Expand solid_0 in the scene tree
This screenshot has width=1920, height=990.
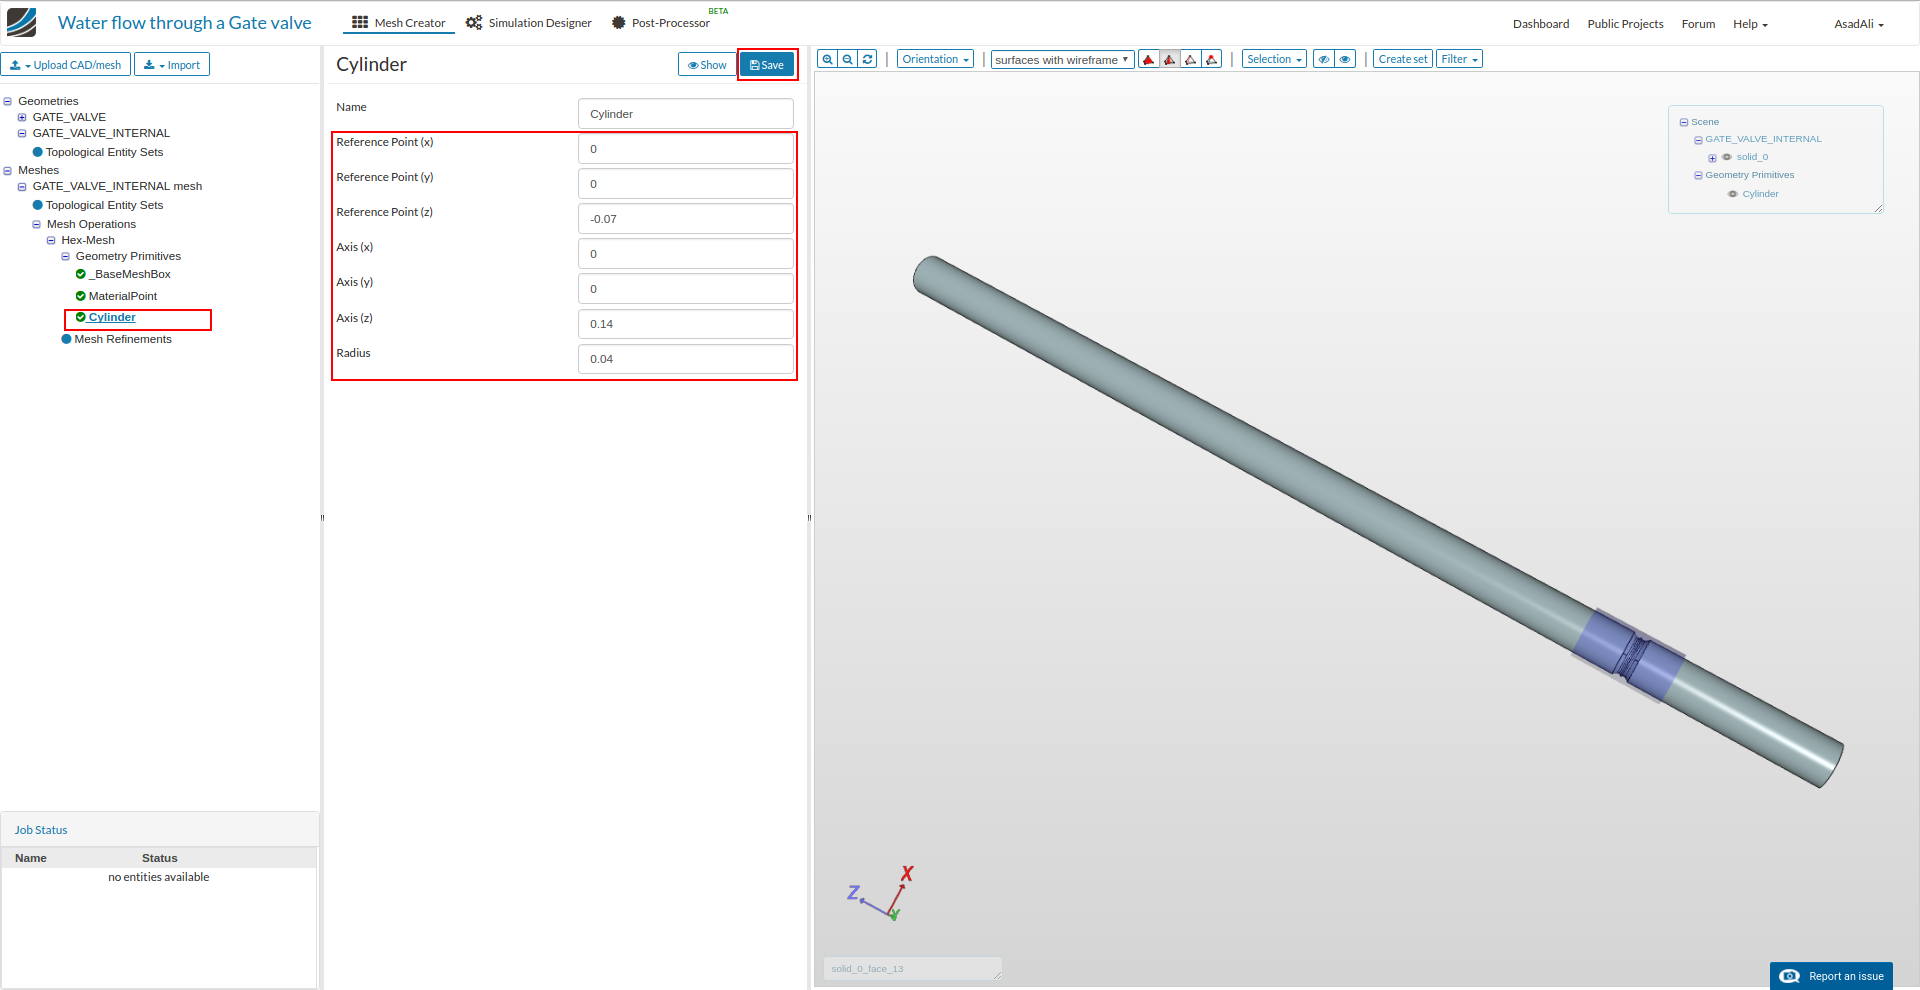1712,158
